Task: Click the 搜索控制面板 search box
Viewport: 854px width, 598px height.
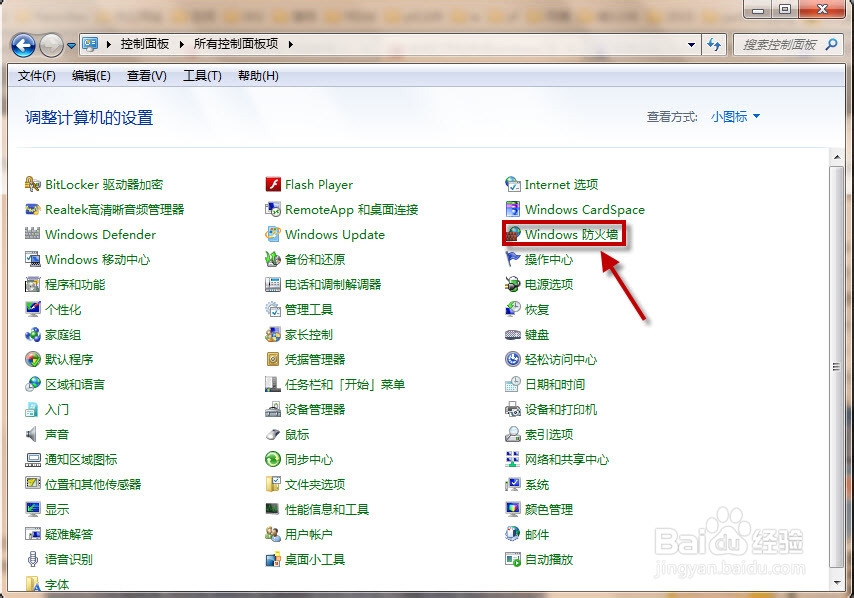Action: coord(787,45)
